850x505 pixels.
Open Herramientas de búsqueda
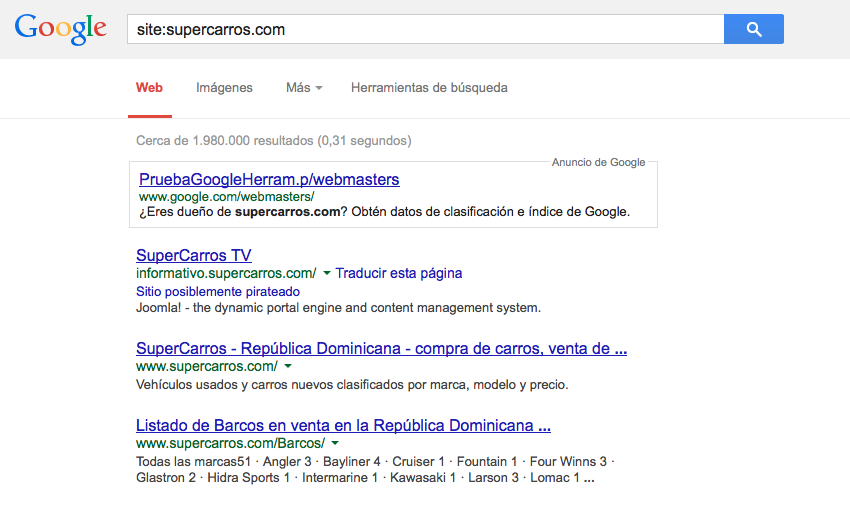(x=429, y=88)
